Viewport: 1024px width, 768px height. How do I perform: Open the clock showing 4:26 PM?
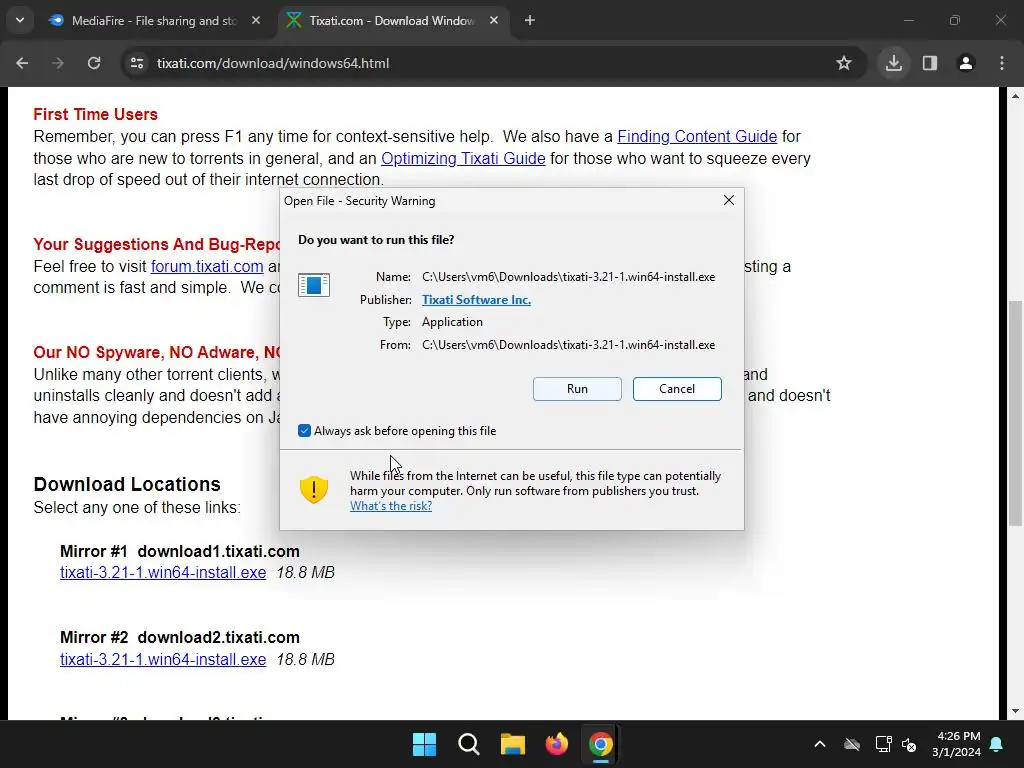pyautogui.click(x=956, y=744)
